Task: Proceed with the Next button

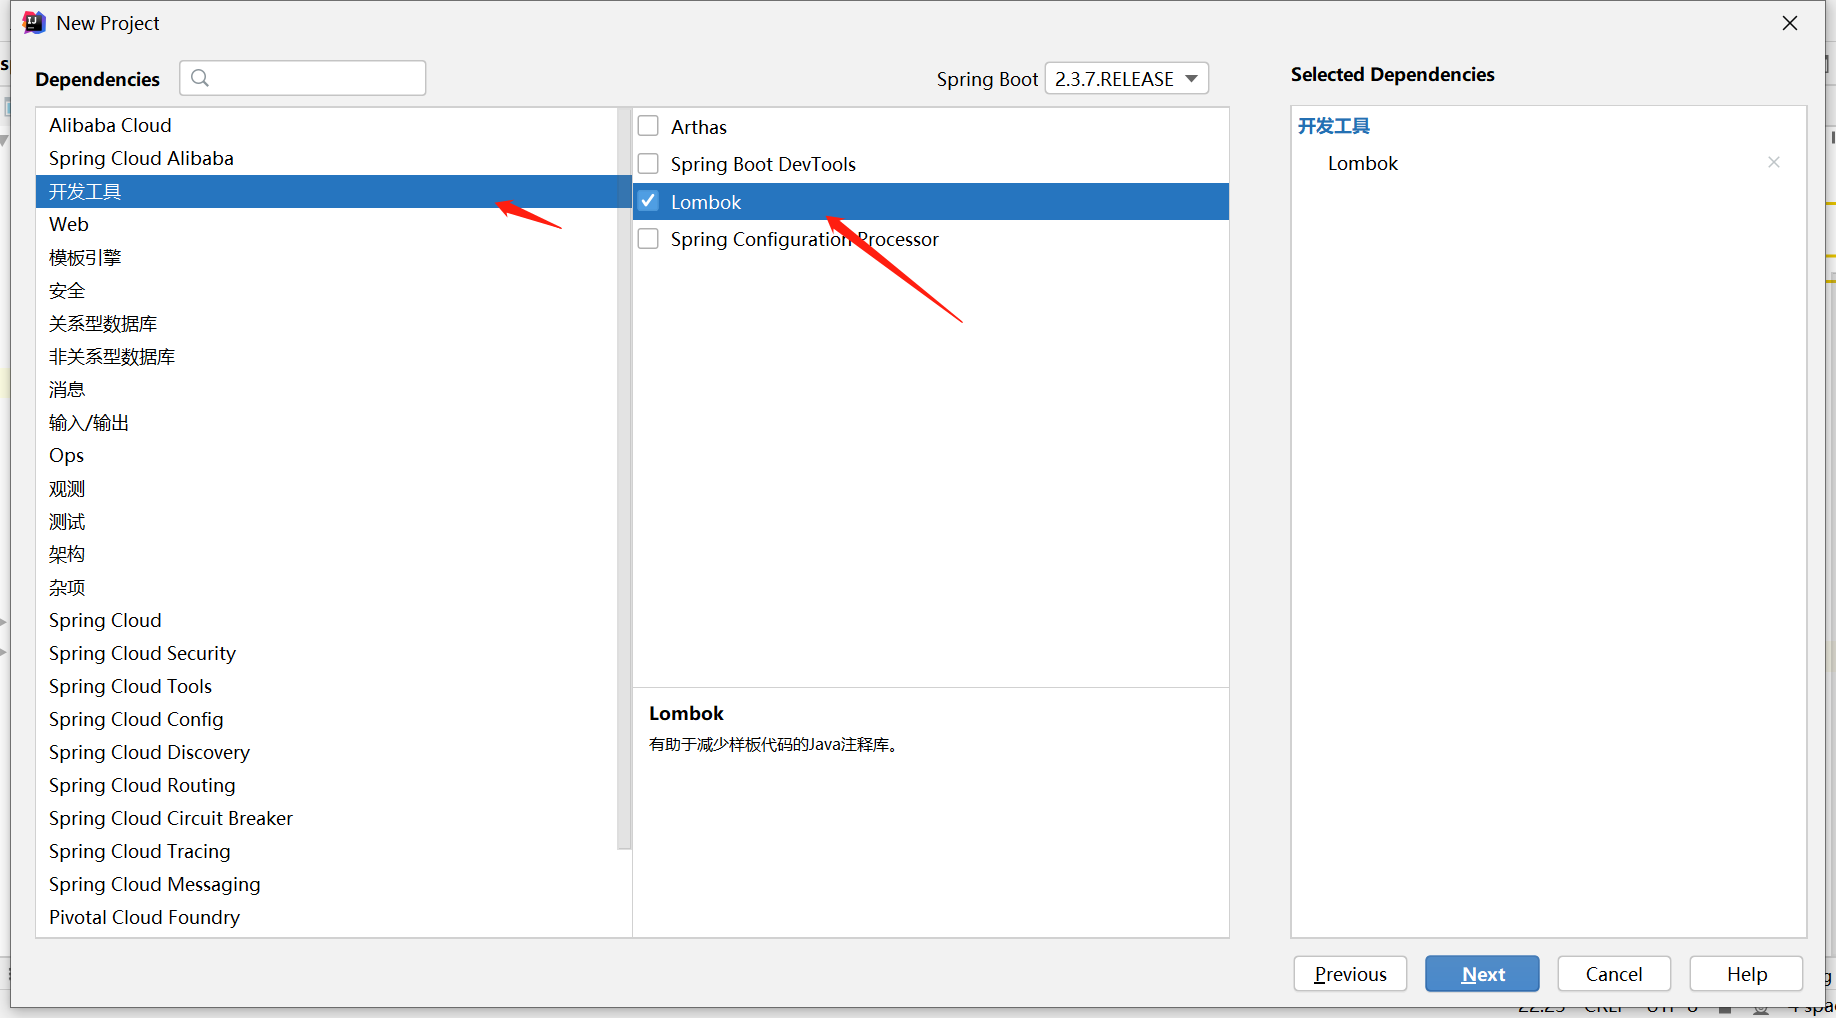Action: tap(1482, 974)
